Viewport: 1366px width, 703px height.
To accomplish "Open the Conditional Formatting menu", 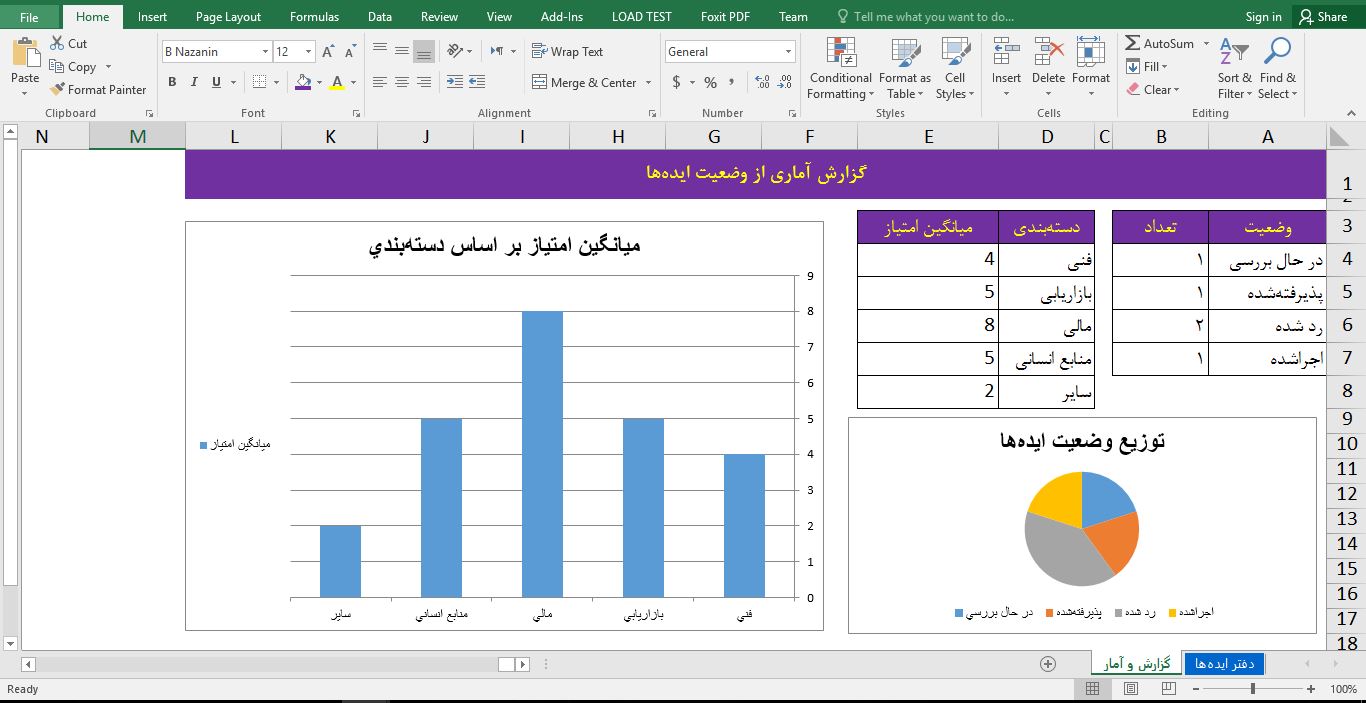I will (x=840, y=68).
